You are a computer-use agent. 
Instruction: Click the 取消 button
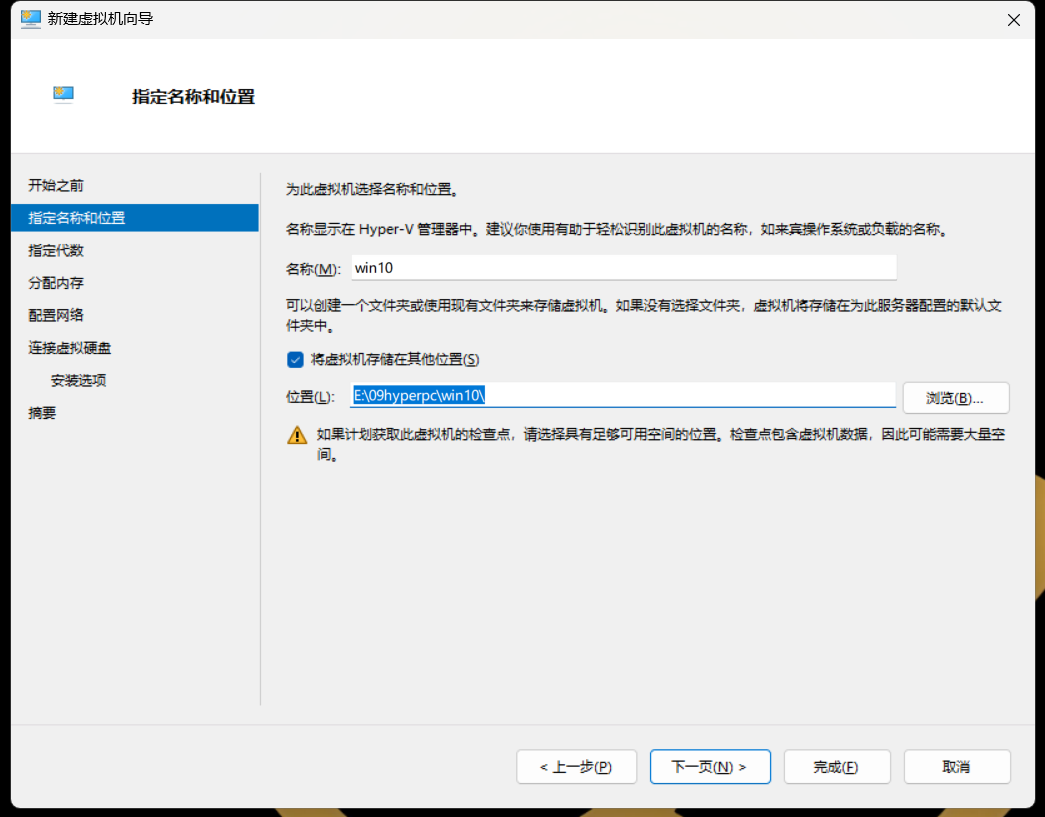point(957,767)
